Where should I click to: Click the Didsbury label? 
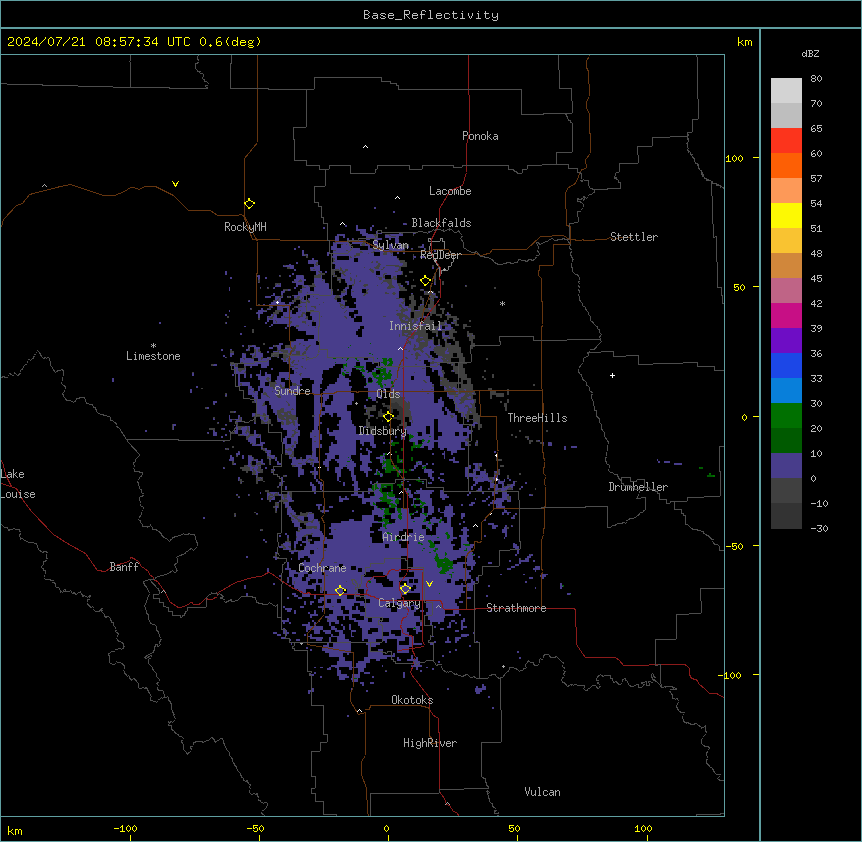pos(382,431)
